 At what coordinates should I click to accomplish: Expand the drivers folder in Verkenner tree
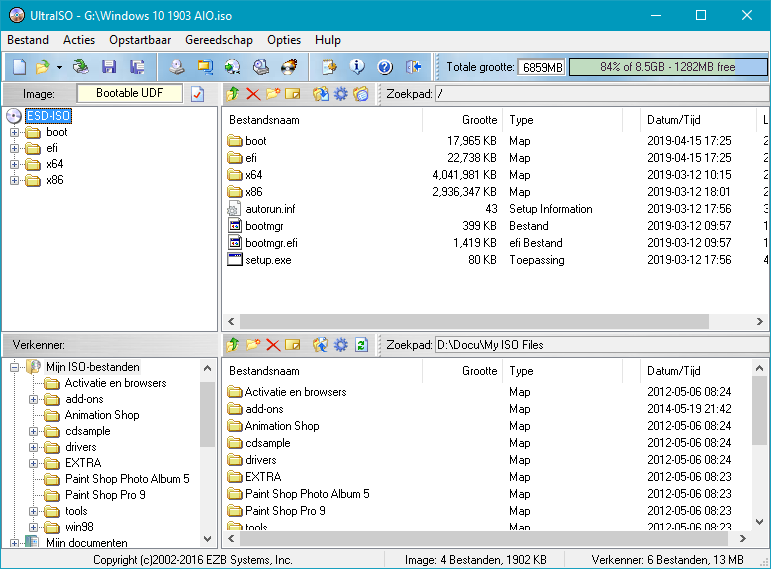coord(33,447)
